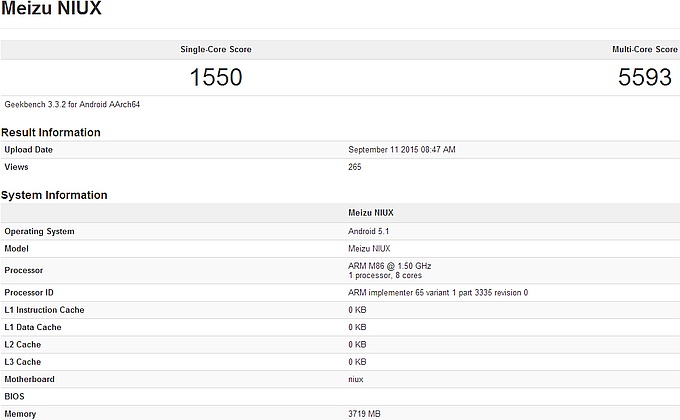Click the single-core score 1550
This screenshot has width=680, height=420.
click(x=216, y=77)
